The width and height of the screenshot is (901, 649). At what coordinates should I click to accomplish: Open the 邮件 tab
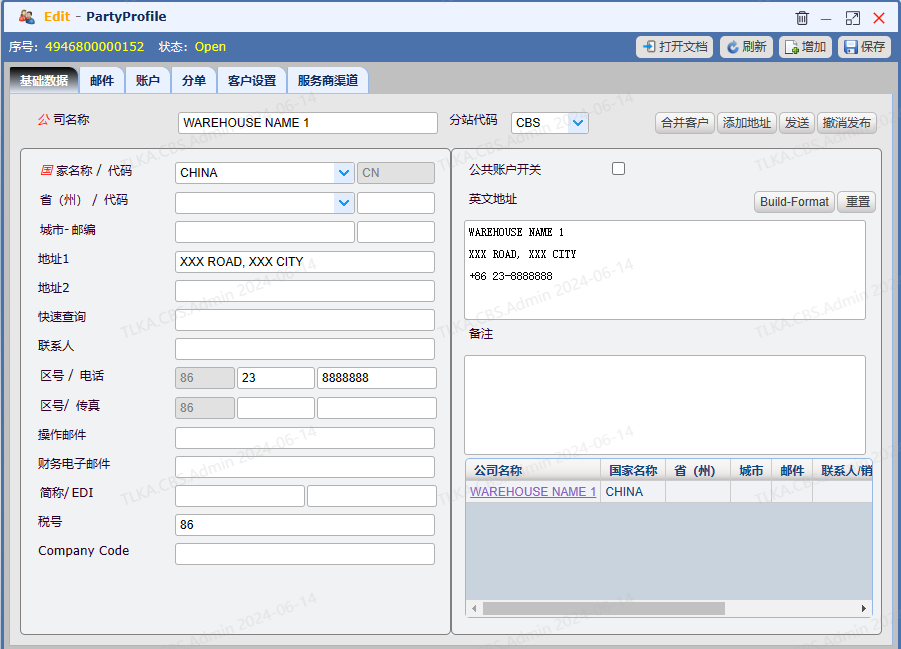[x=102, y=80]
